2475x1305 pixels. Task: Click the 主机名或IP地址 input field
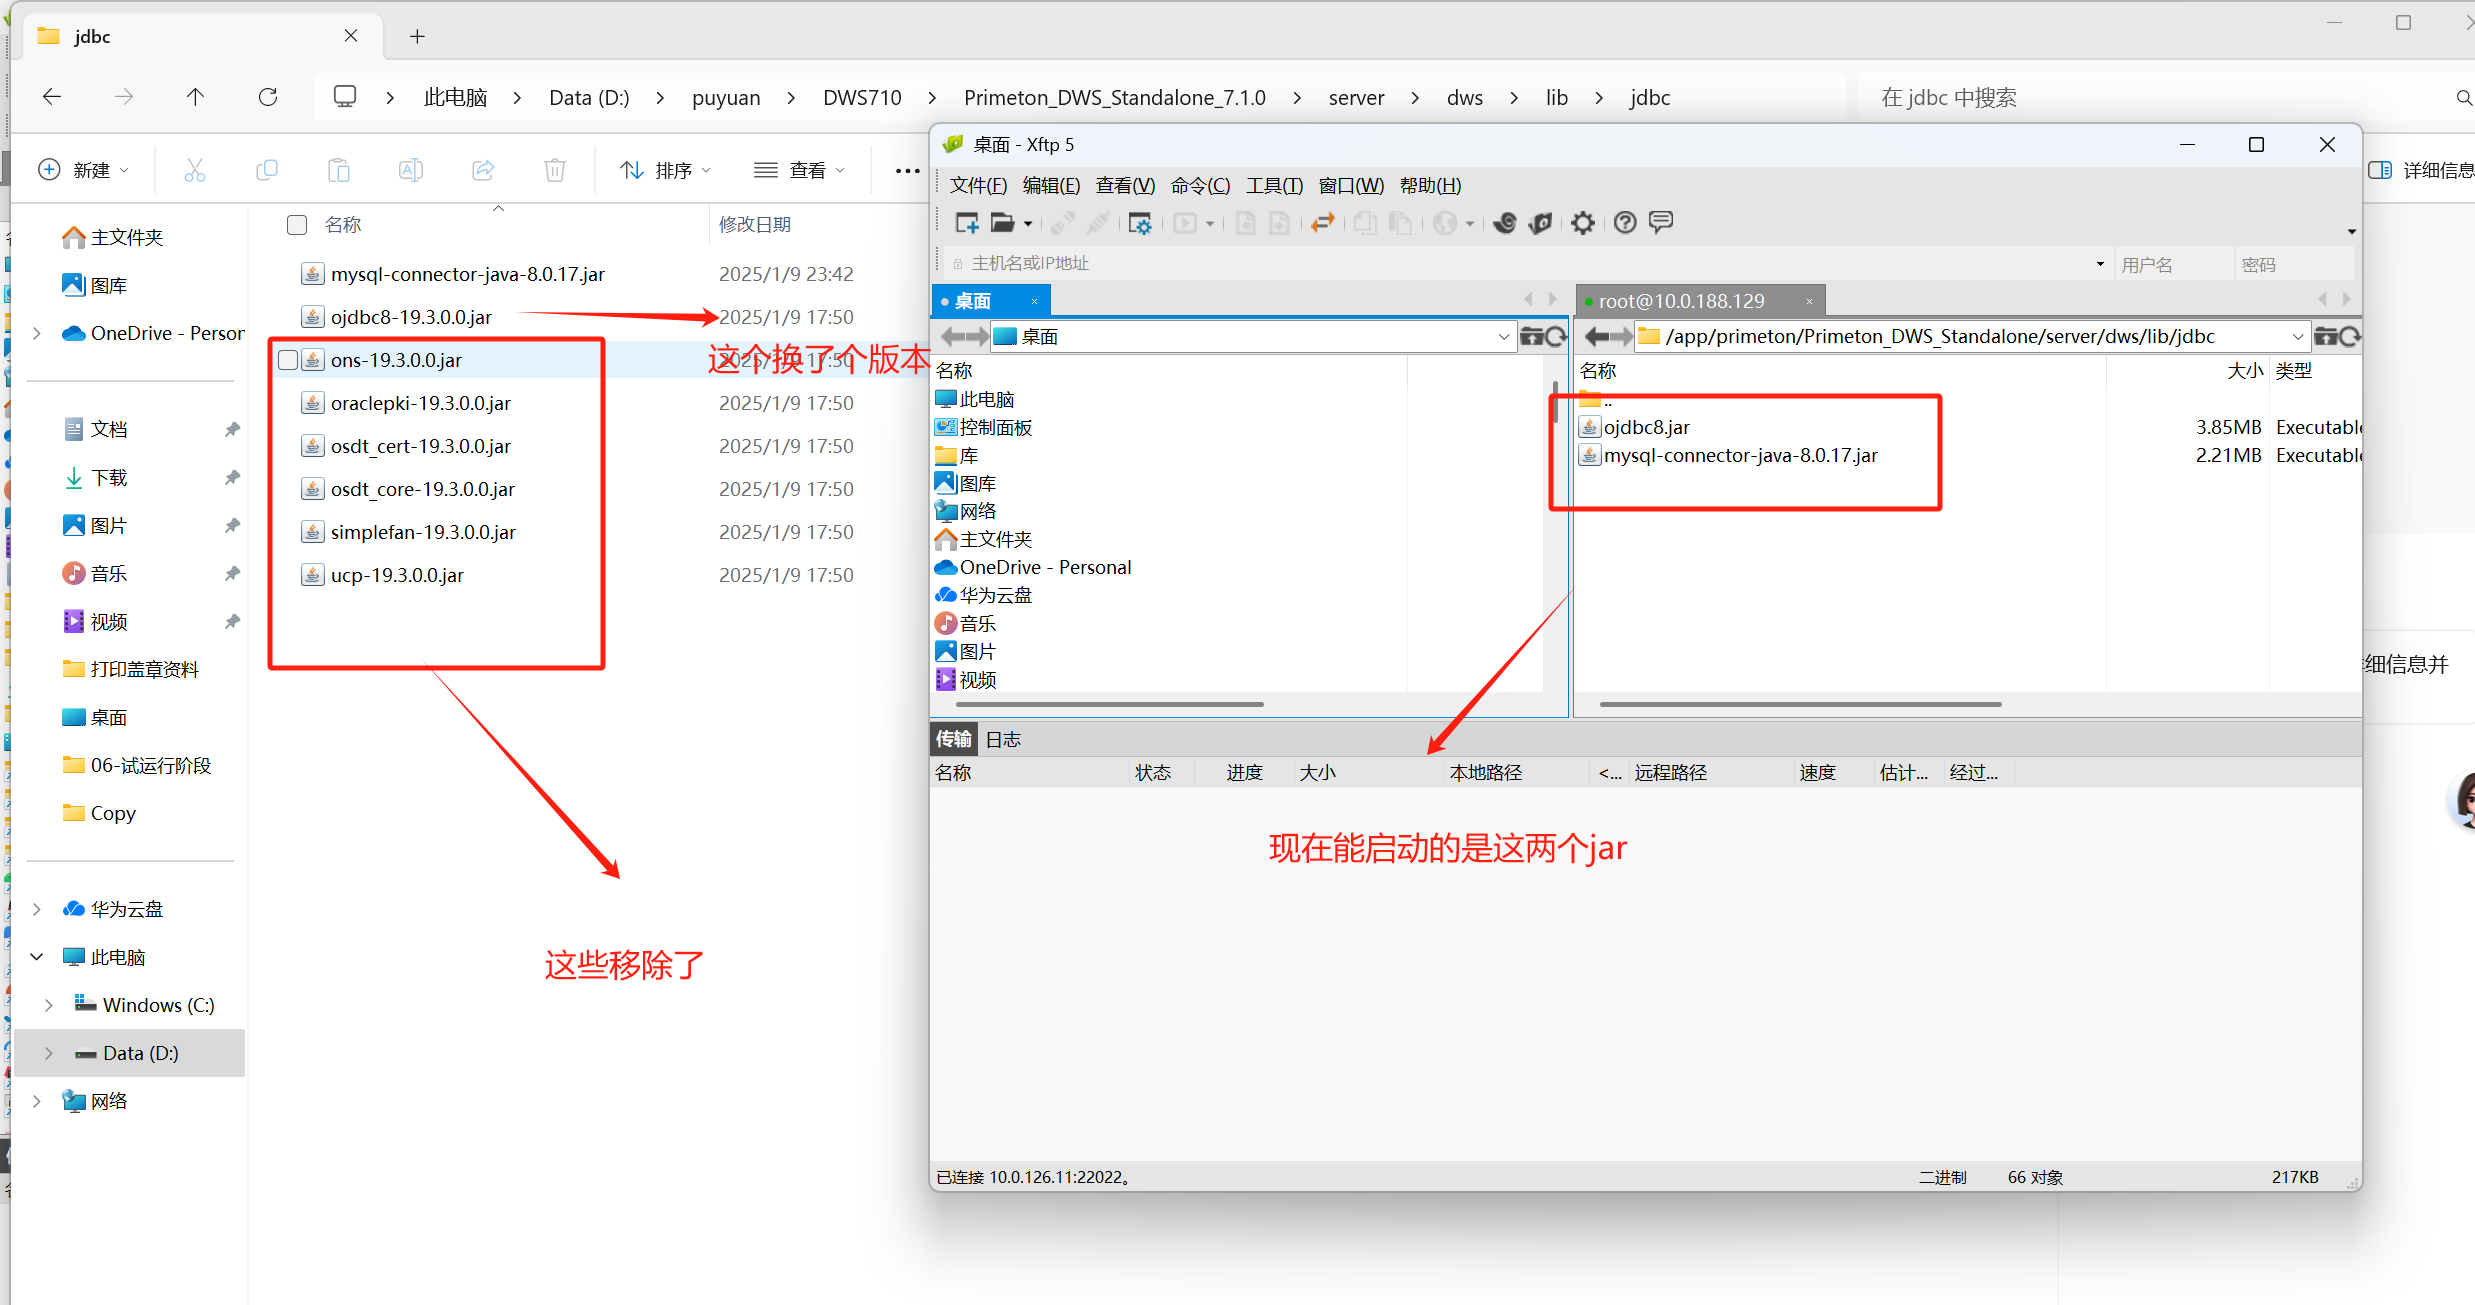tap(1500, 264)
